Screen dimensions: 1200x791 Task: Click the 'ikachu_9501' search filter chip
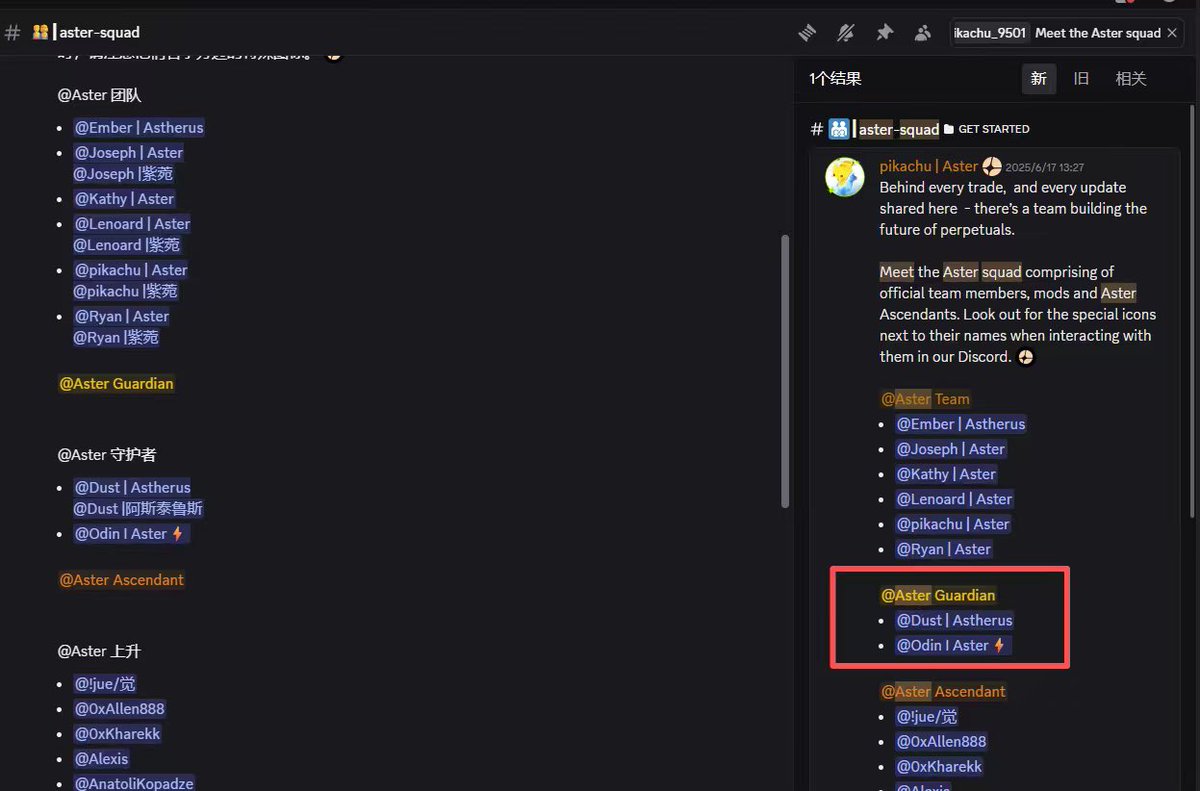[990, 33]
